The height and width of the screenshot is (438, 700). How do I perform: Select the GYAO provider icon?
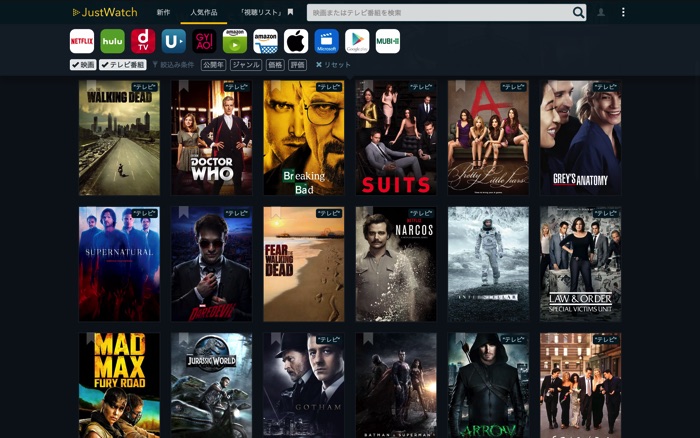click(204, 41)
